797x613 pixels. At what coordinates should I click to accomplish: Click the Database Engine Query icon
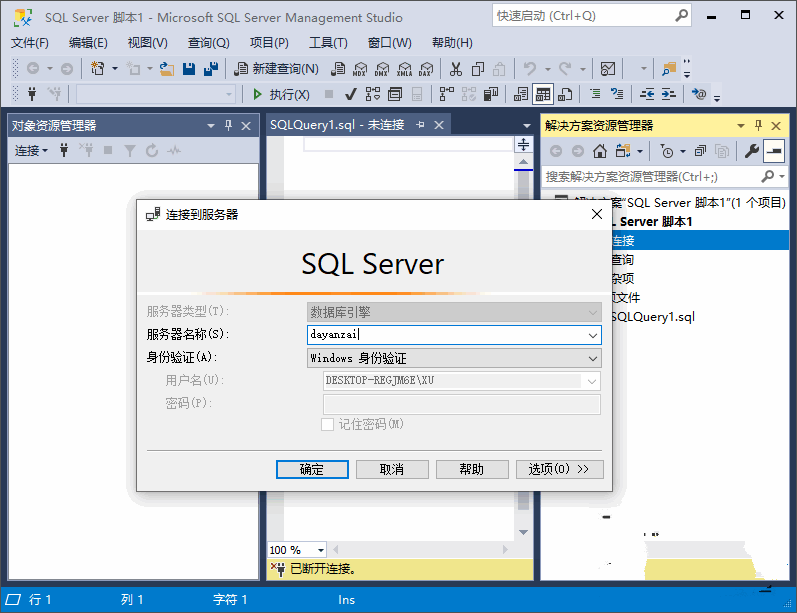(x=338, y=69)
